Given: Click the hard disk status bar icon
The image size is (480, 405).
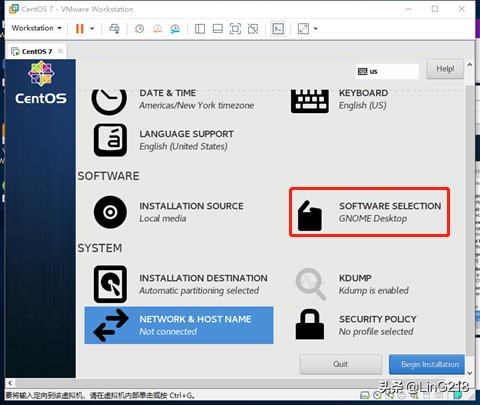Looking at the screenshot, I should coord(365,396).
